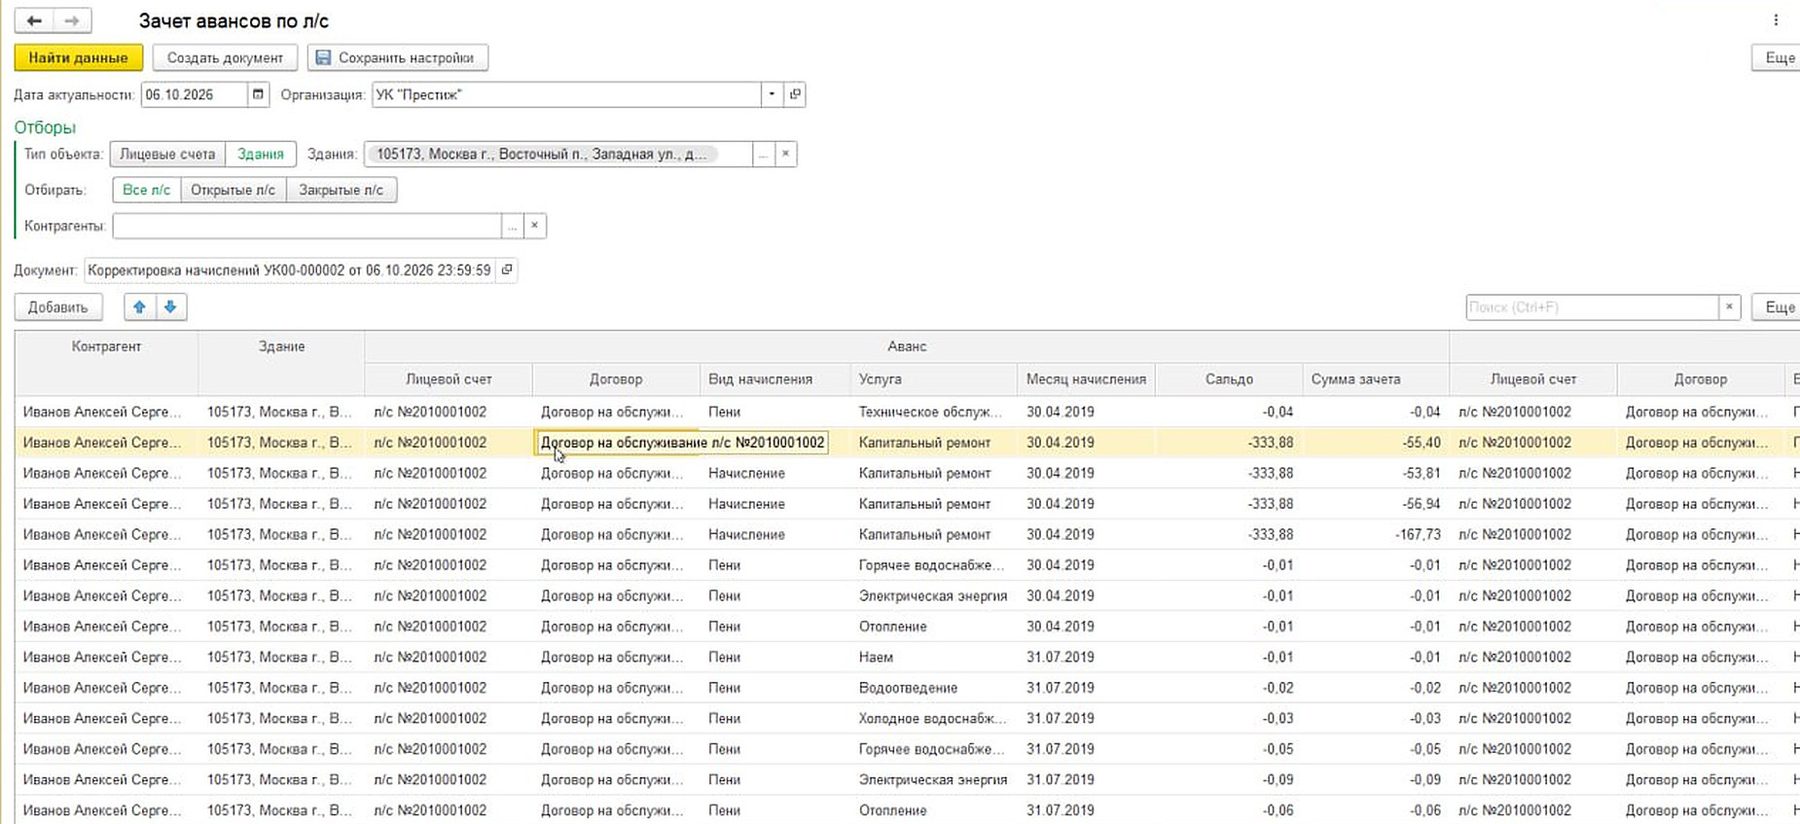Click the Сумма зачета column header
The image size is (1800, 824).
pyautogui.click(x=1375, y=380)
